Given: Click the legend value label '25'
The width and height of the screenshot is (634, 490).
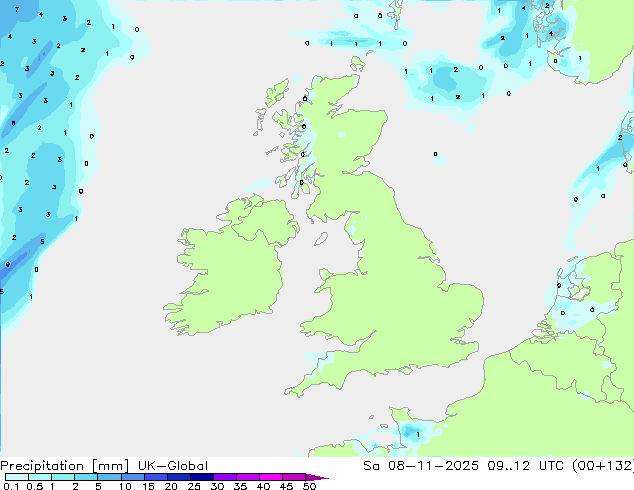Looking at the screenshot, I should 194,486.
